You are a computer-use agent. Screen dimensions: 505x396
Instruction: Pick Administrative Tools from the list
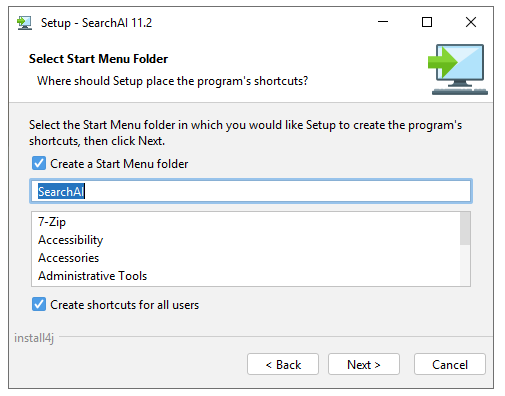pos(246,276)
